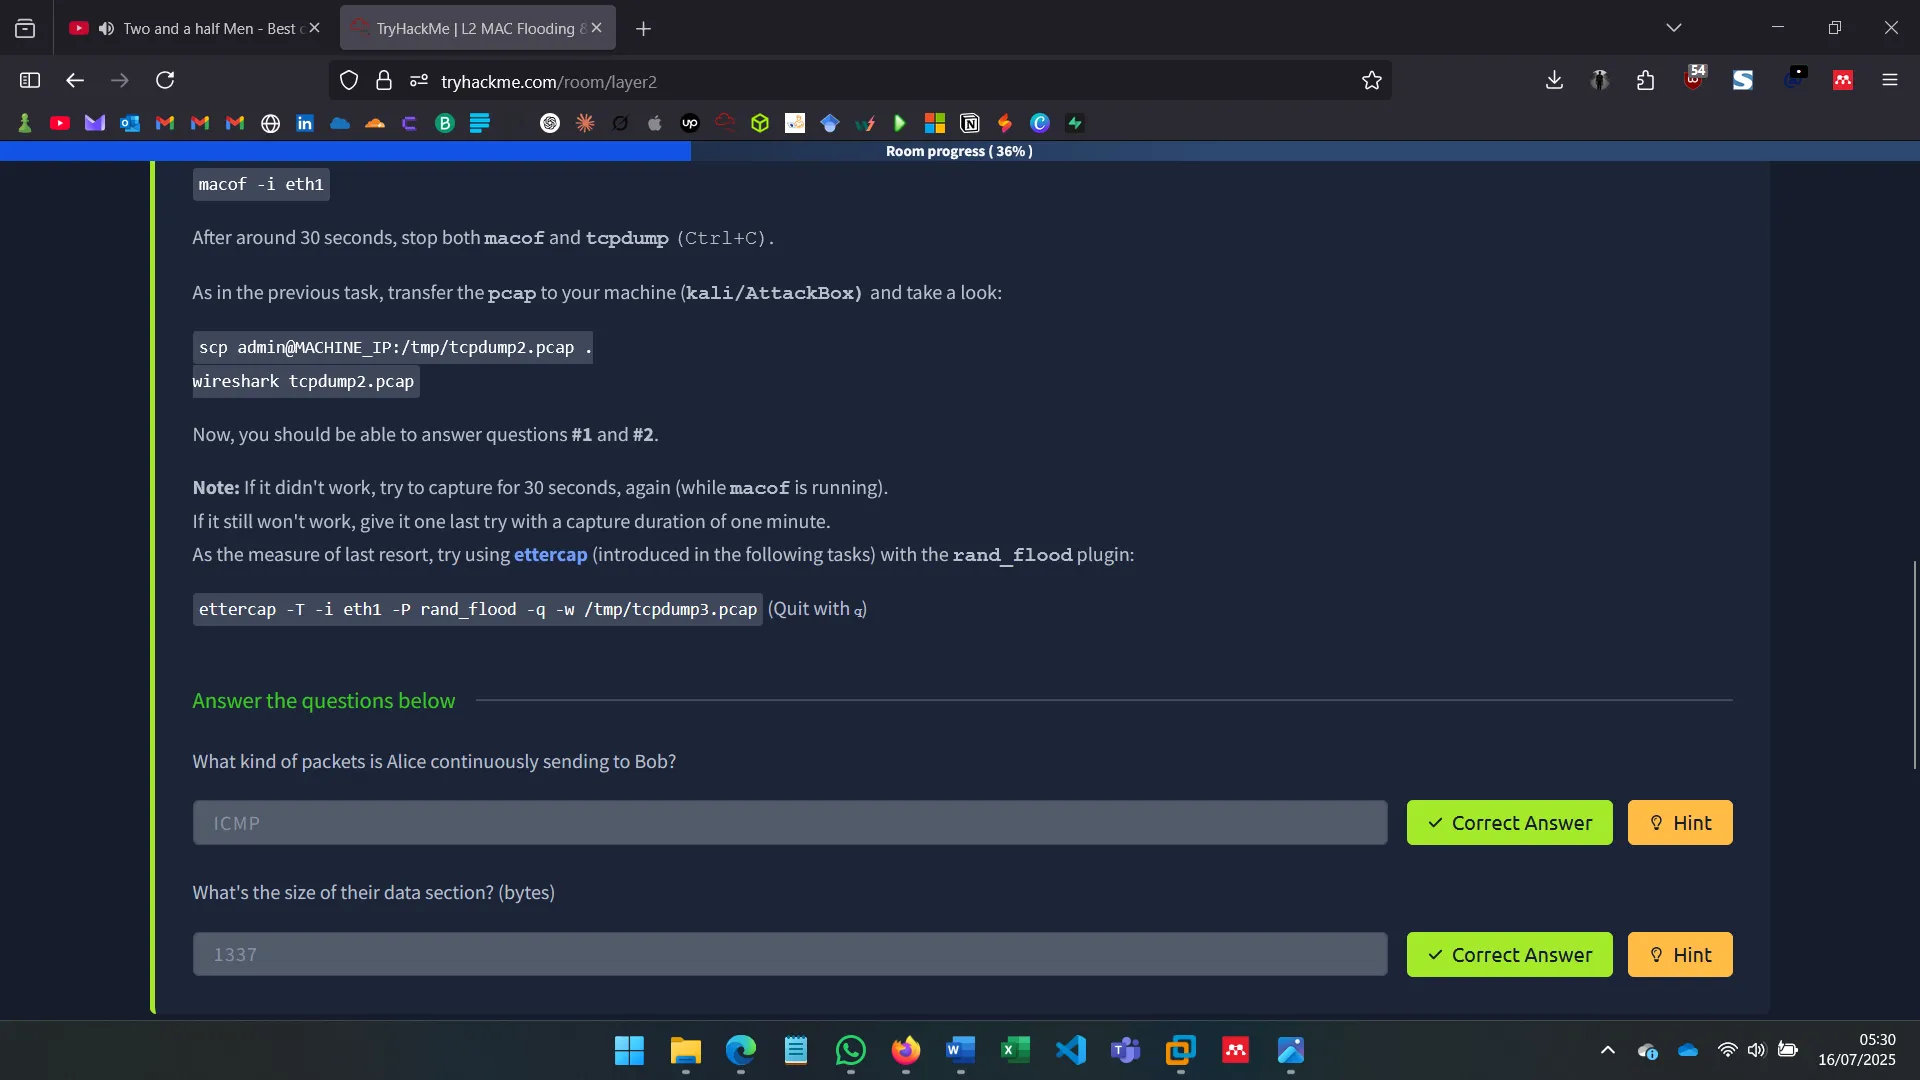Open the Mendeley extension icon
1920x1080 pixels.
(1843, 80)
